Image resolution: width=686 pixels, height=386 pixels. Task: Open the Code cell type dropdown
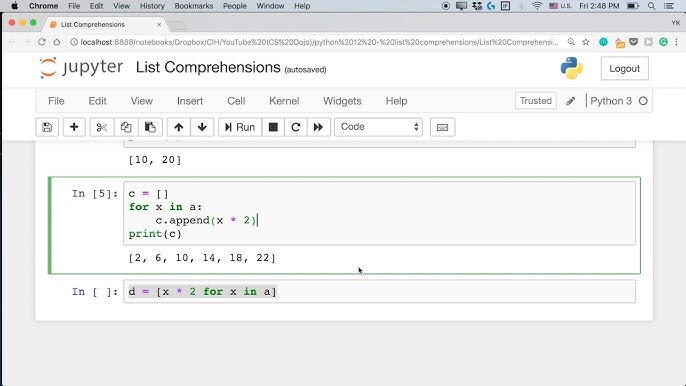[x=378, y=127]
